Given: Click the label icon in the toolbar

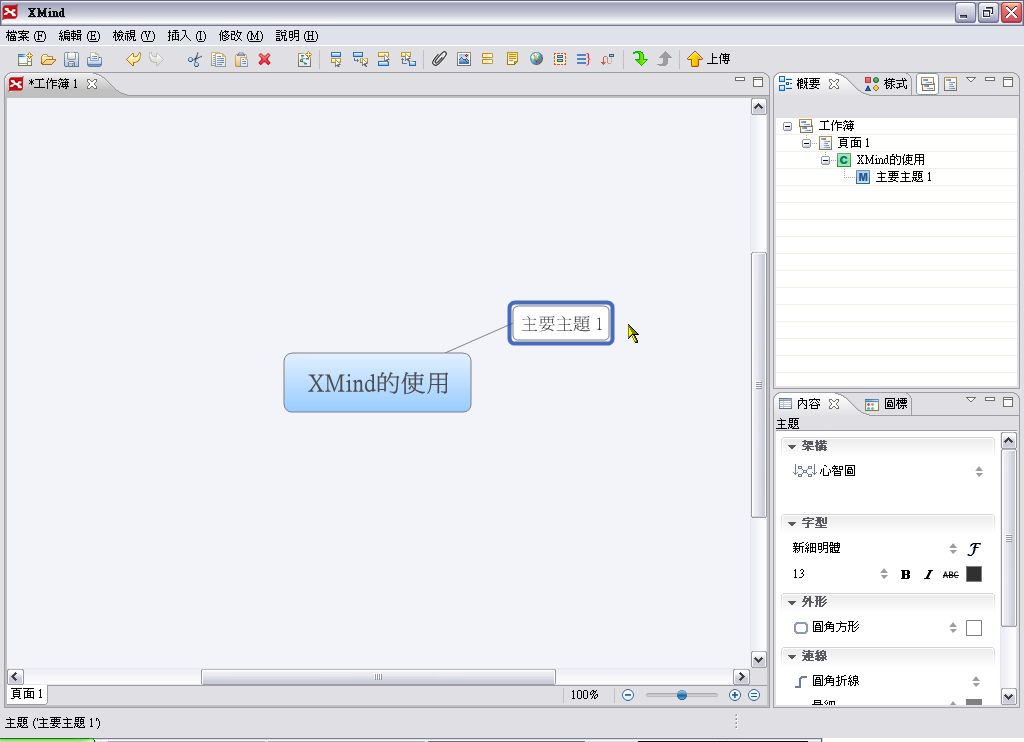Looking at the screenshot, I should click(488, 59).
